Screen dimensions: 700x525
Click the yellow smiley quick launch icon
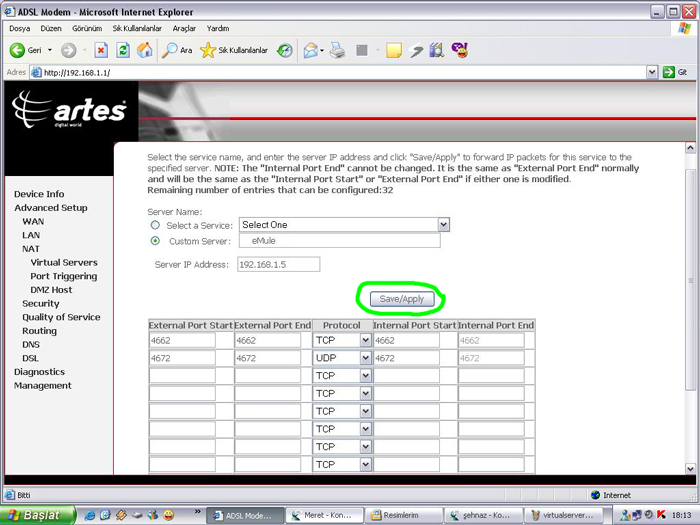coord(169,516)
